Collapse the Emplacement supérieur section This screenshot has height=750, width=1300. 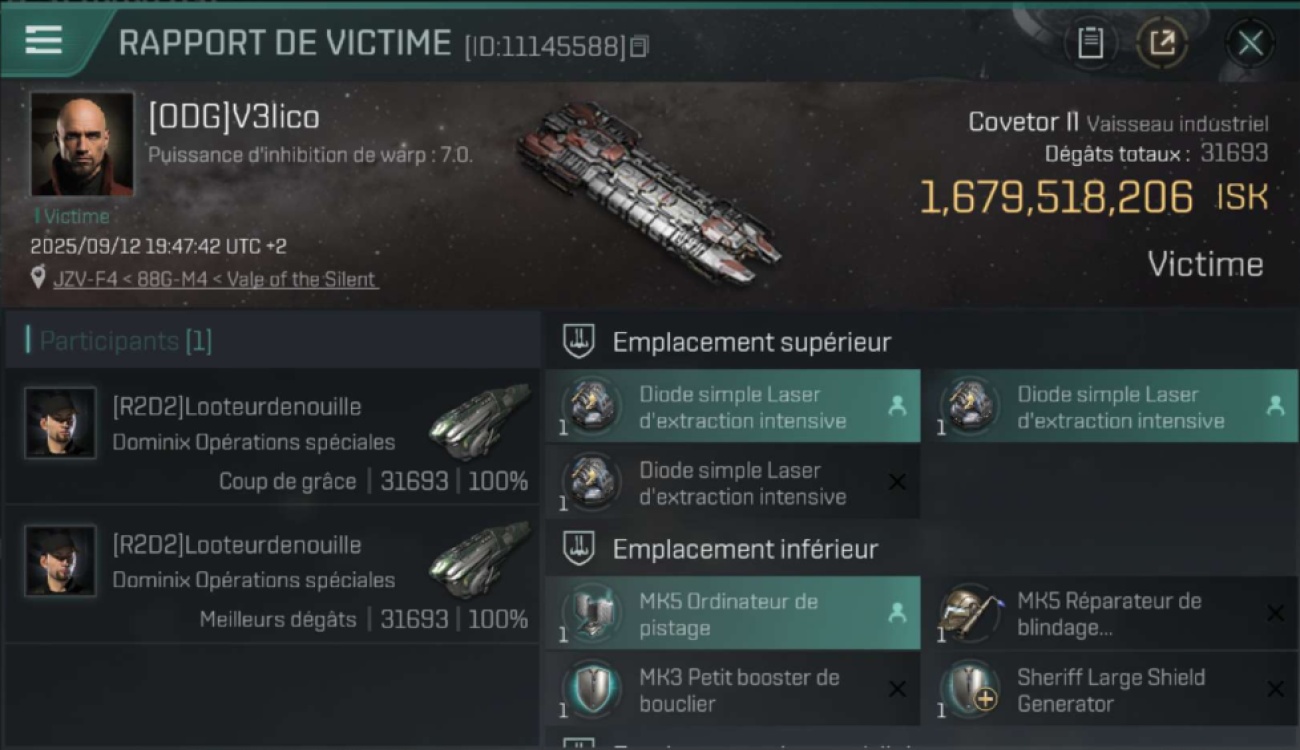tap(579, 342)
